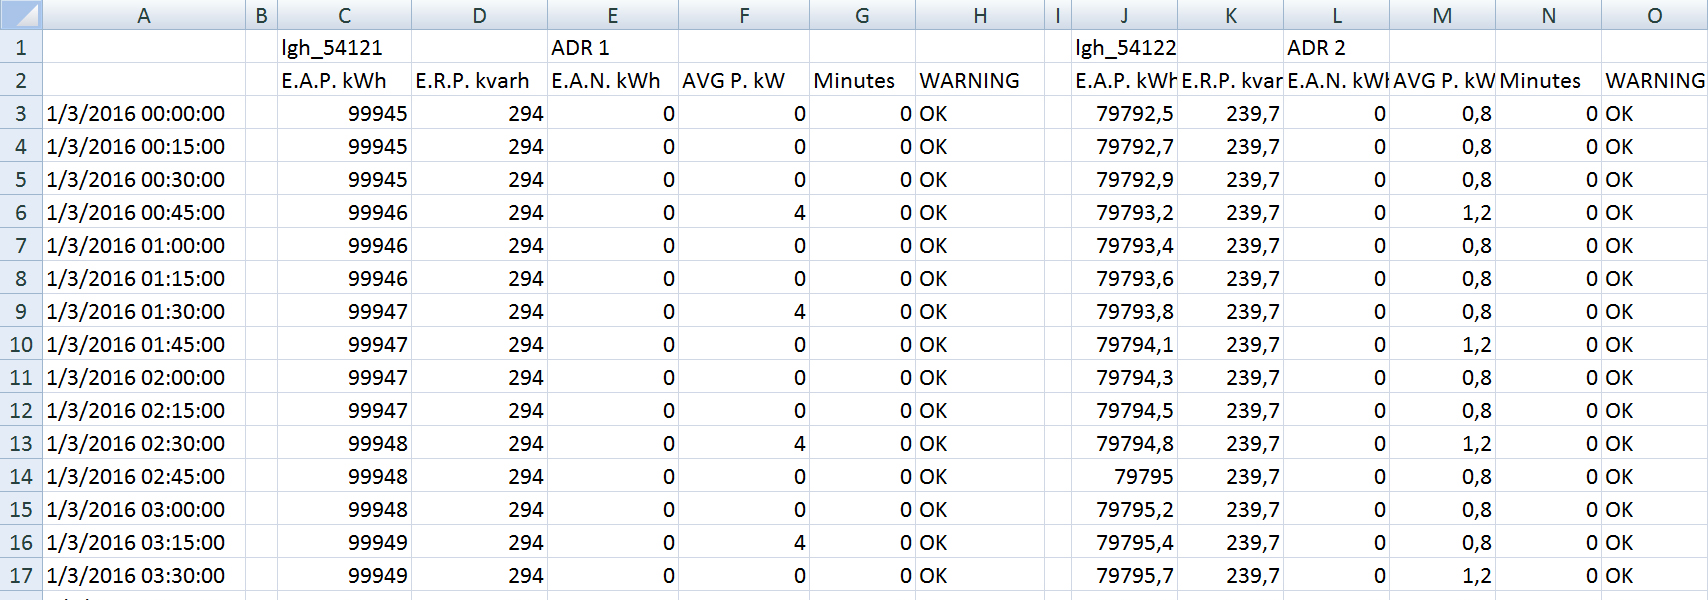Click the timestamp 1/3/2016 02:00:00
Screen dimensions: 1708x600
click(x=144, y=377)
